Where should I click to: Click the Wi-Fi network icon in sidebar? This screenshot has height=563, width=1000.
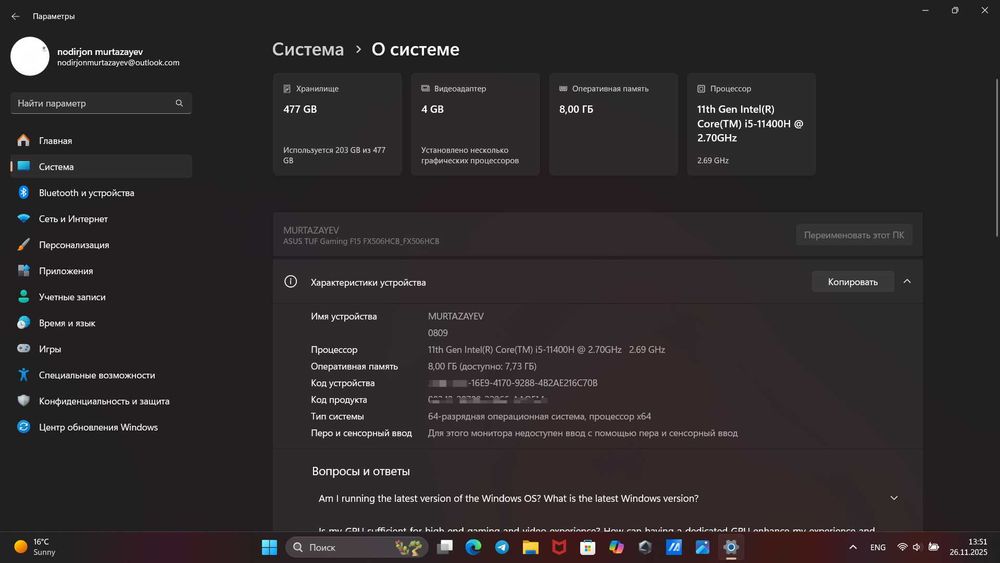pos(24,219)
